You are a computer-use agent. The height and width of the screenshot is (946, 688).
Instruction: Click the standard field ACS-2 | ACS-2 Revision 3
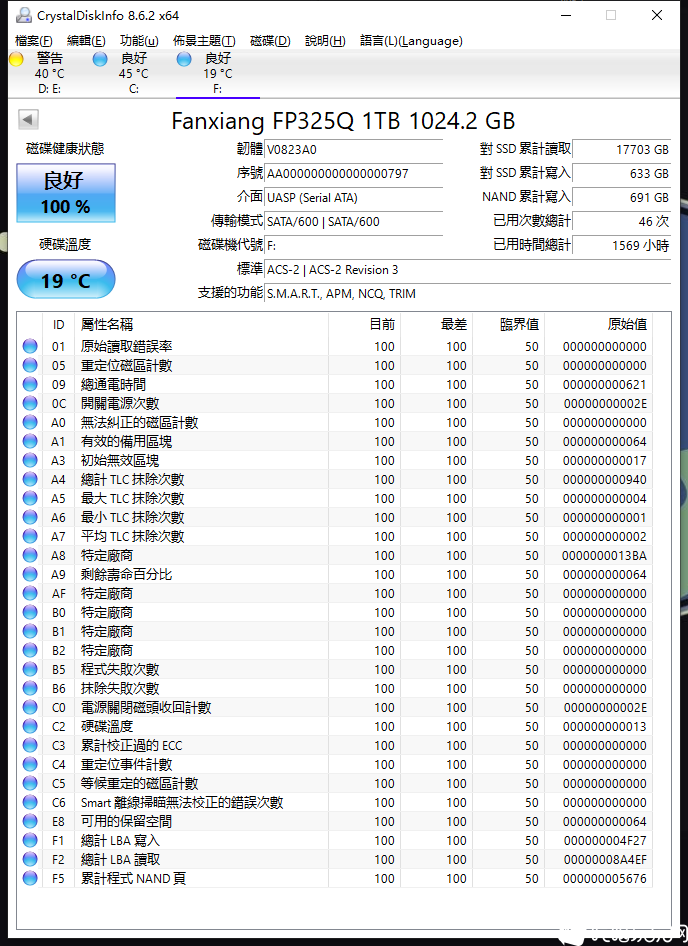468,270
